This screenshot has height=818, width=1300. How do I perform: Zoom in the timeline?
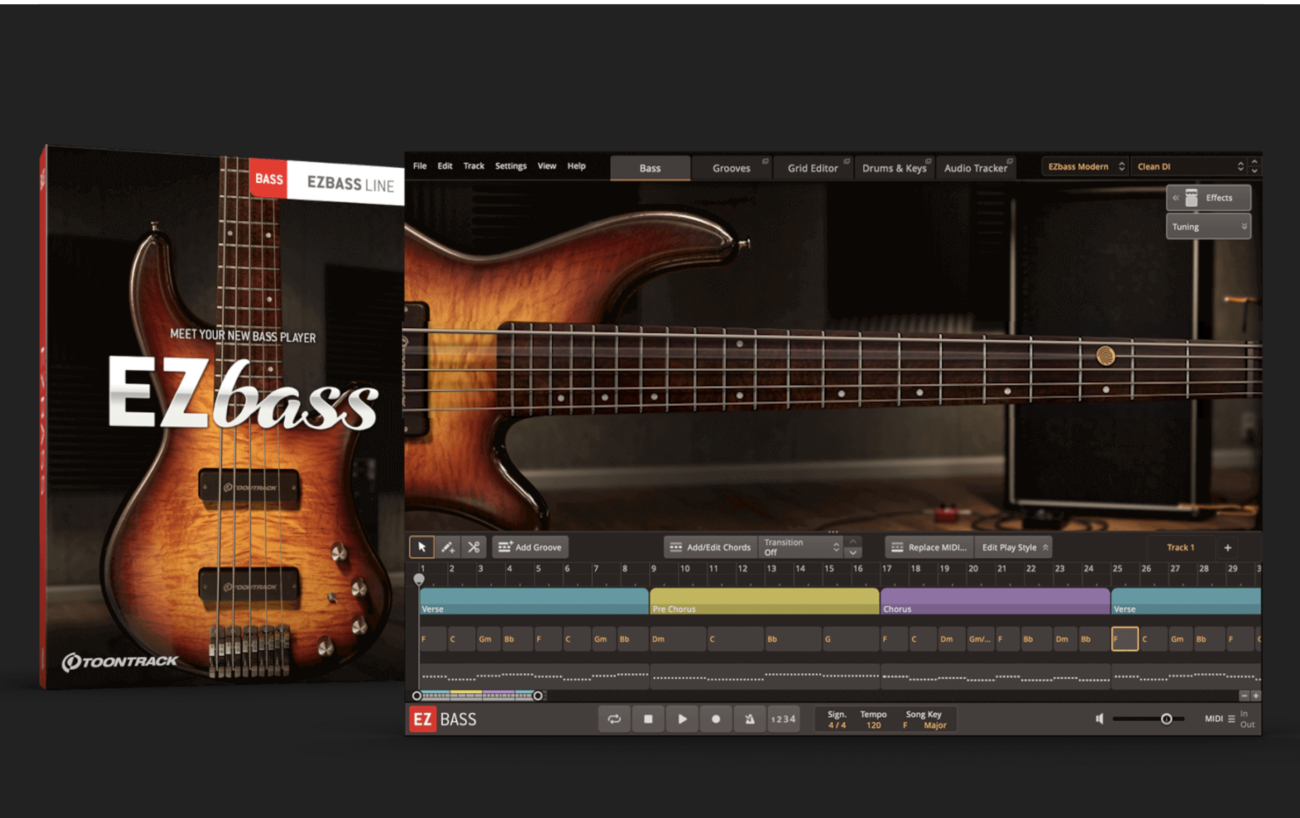(x=1256, y=696)
